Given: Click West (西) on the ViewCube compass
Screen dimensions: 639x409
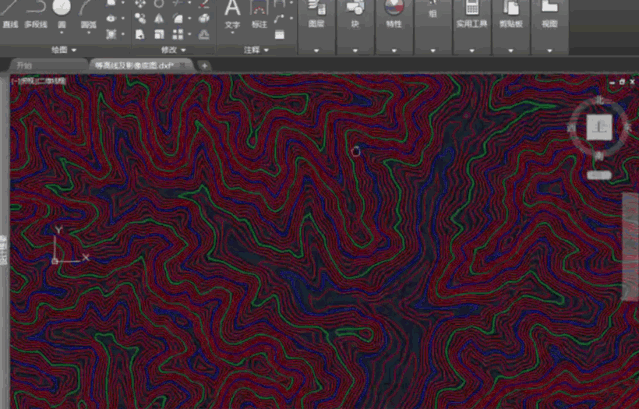Looking at the screenshot, I should tap(571, 128).
